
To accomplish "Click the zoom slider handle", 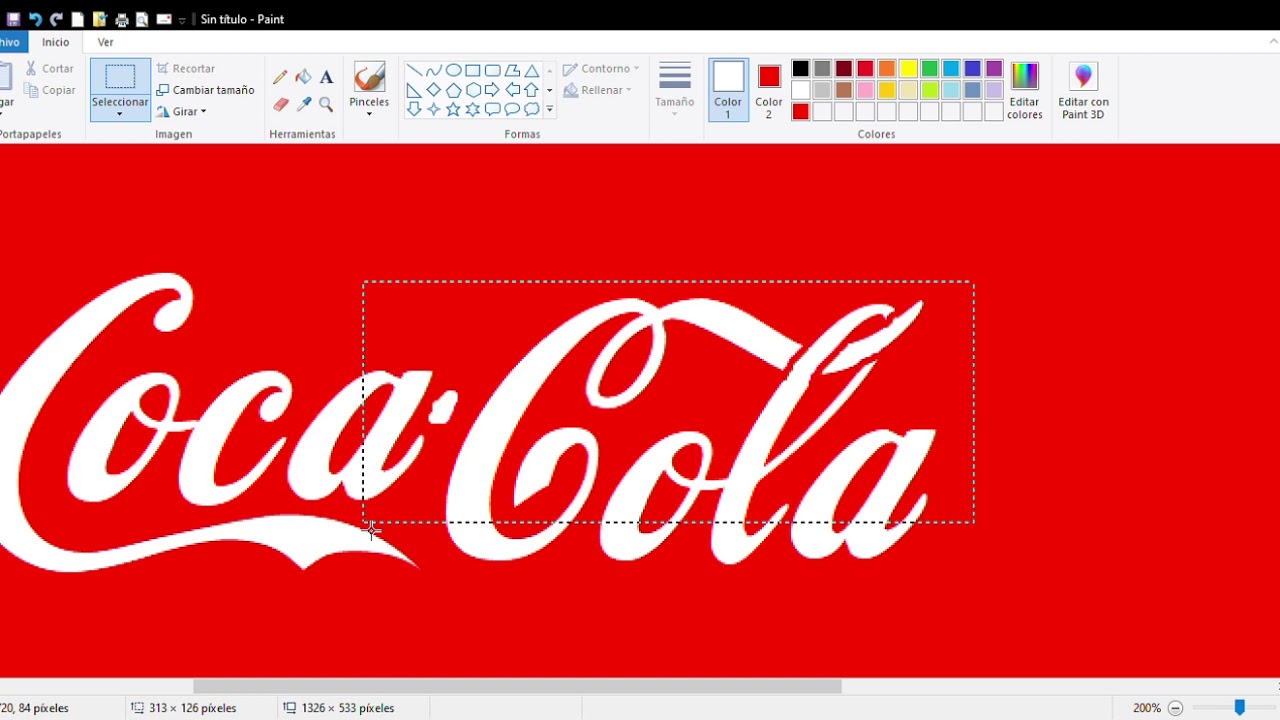I will [1239, 708].
